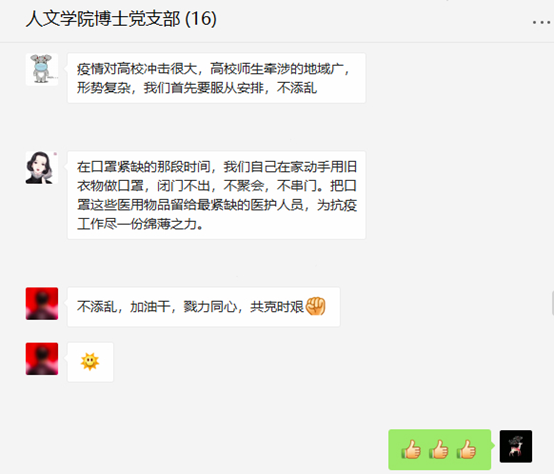Click the red blurred avatar beside 不添乱 message
The height and width of the screenshot is (474, 554).
[42, 303]
